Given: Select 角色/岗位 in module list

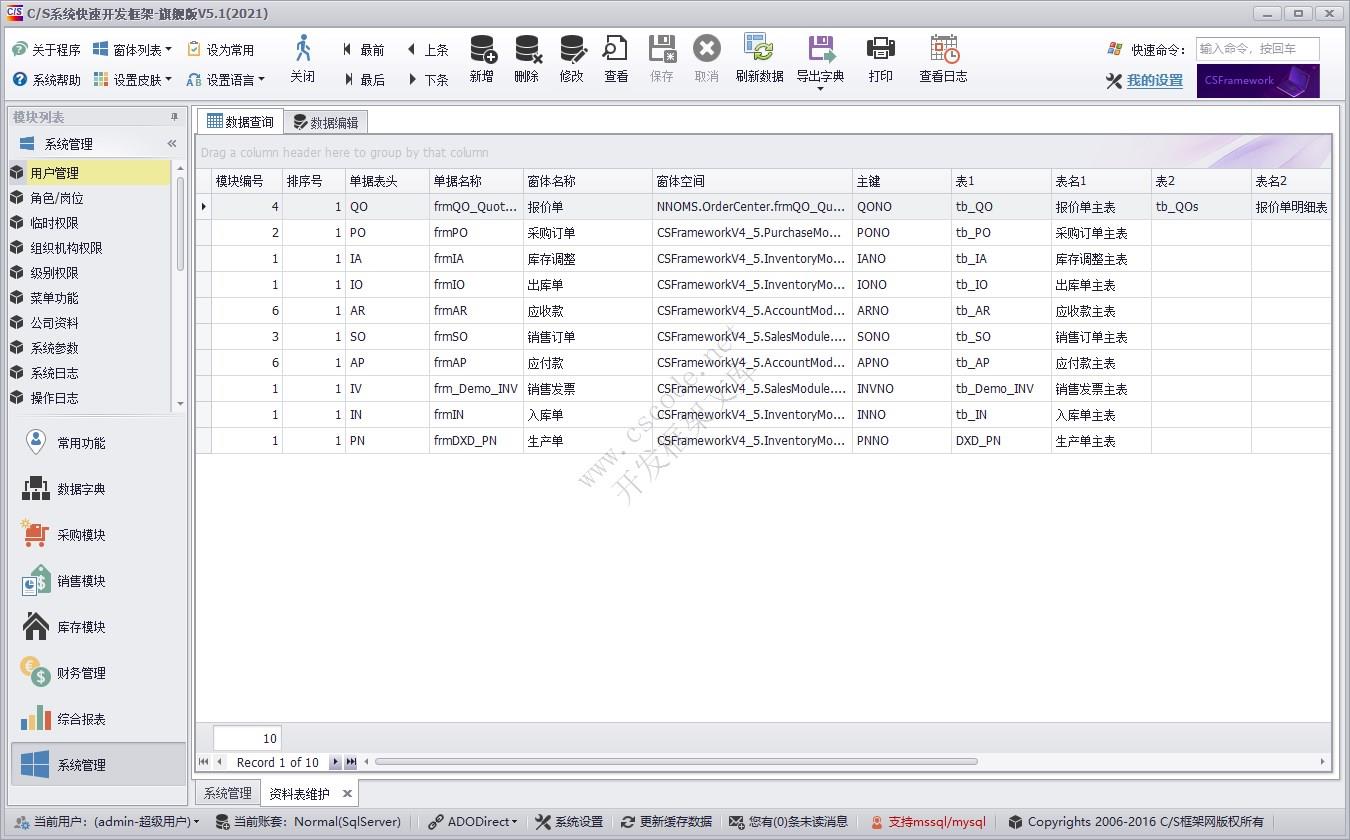Looking at the screenshot, I should (x=57, y=198).
